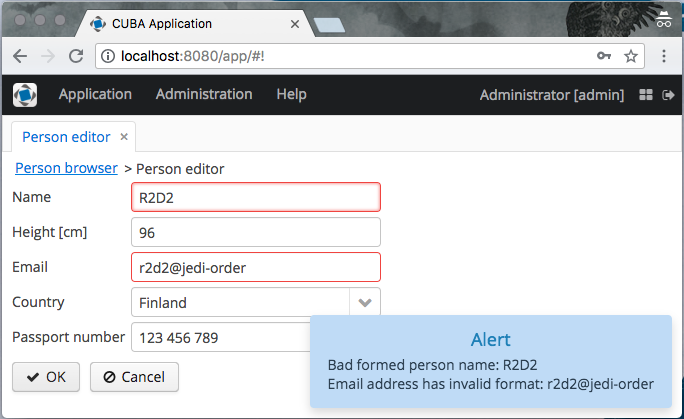
Task: Close the Person editor tab
Action: (124, 137)
